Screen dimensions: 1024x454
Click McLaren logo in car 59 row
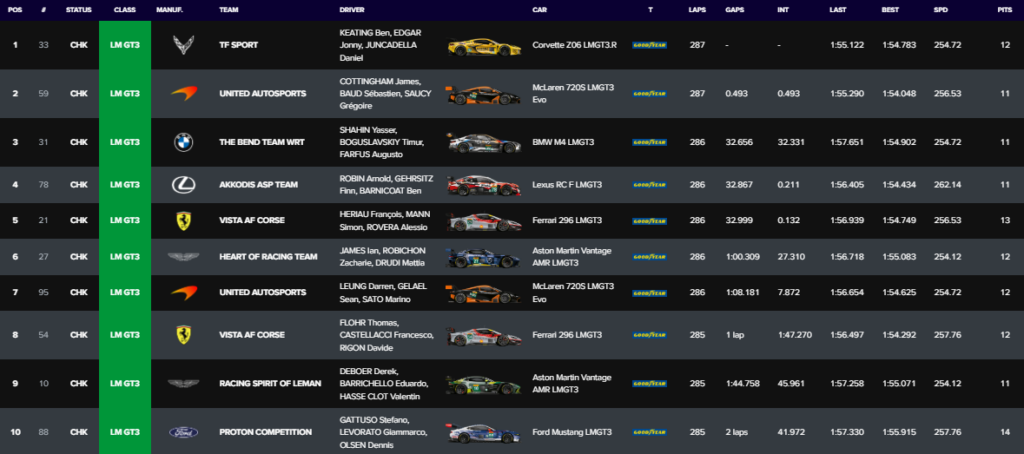[x=184, y=93]
